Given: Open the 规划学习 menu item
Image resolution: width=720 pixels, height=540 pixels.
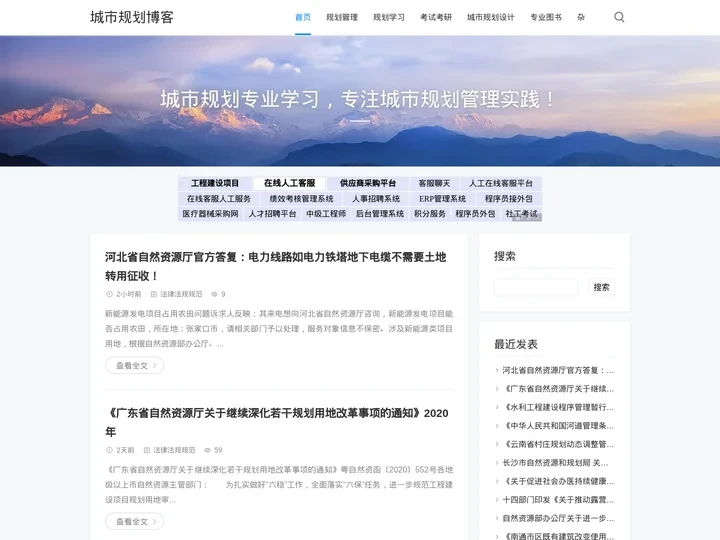Looking at the screenshot, I should pyautogui.click(x=388, y=17).
